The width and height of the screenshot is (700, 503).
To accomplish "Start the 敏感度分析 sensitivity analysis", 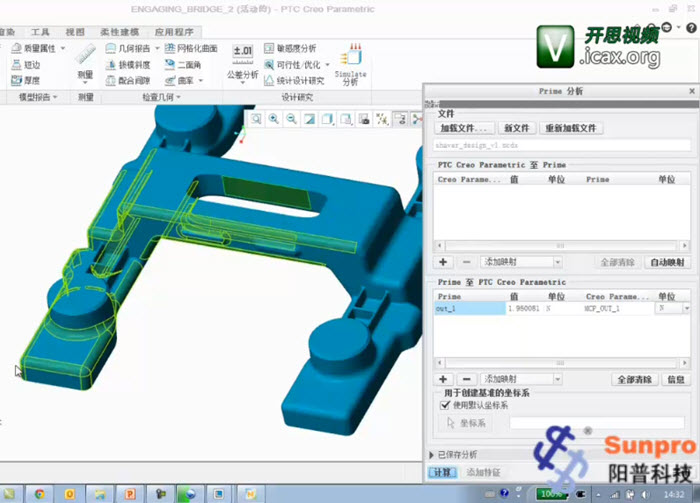I will coord(290,48).
